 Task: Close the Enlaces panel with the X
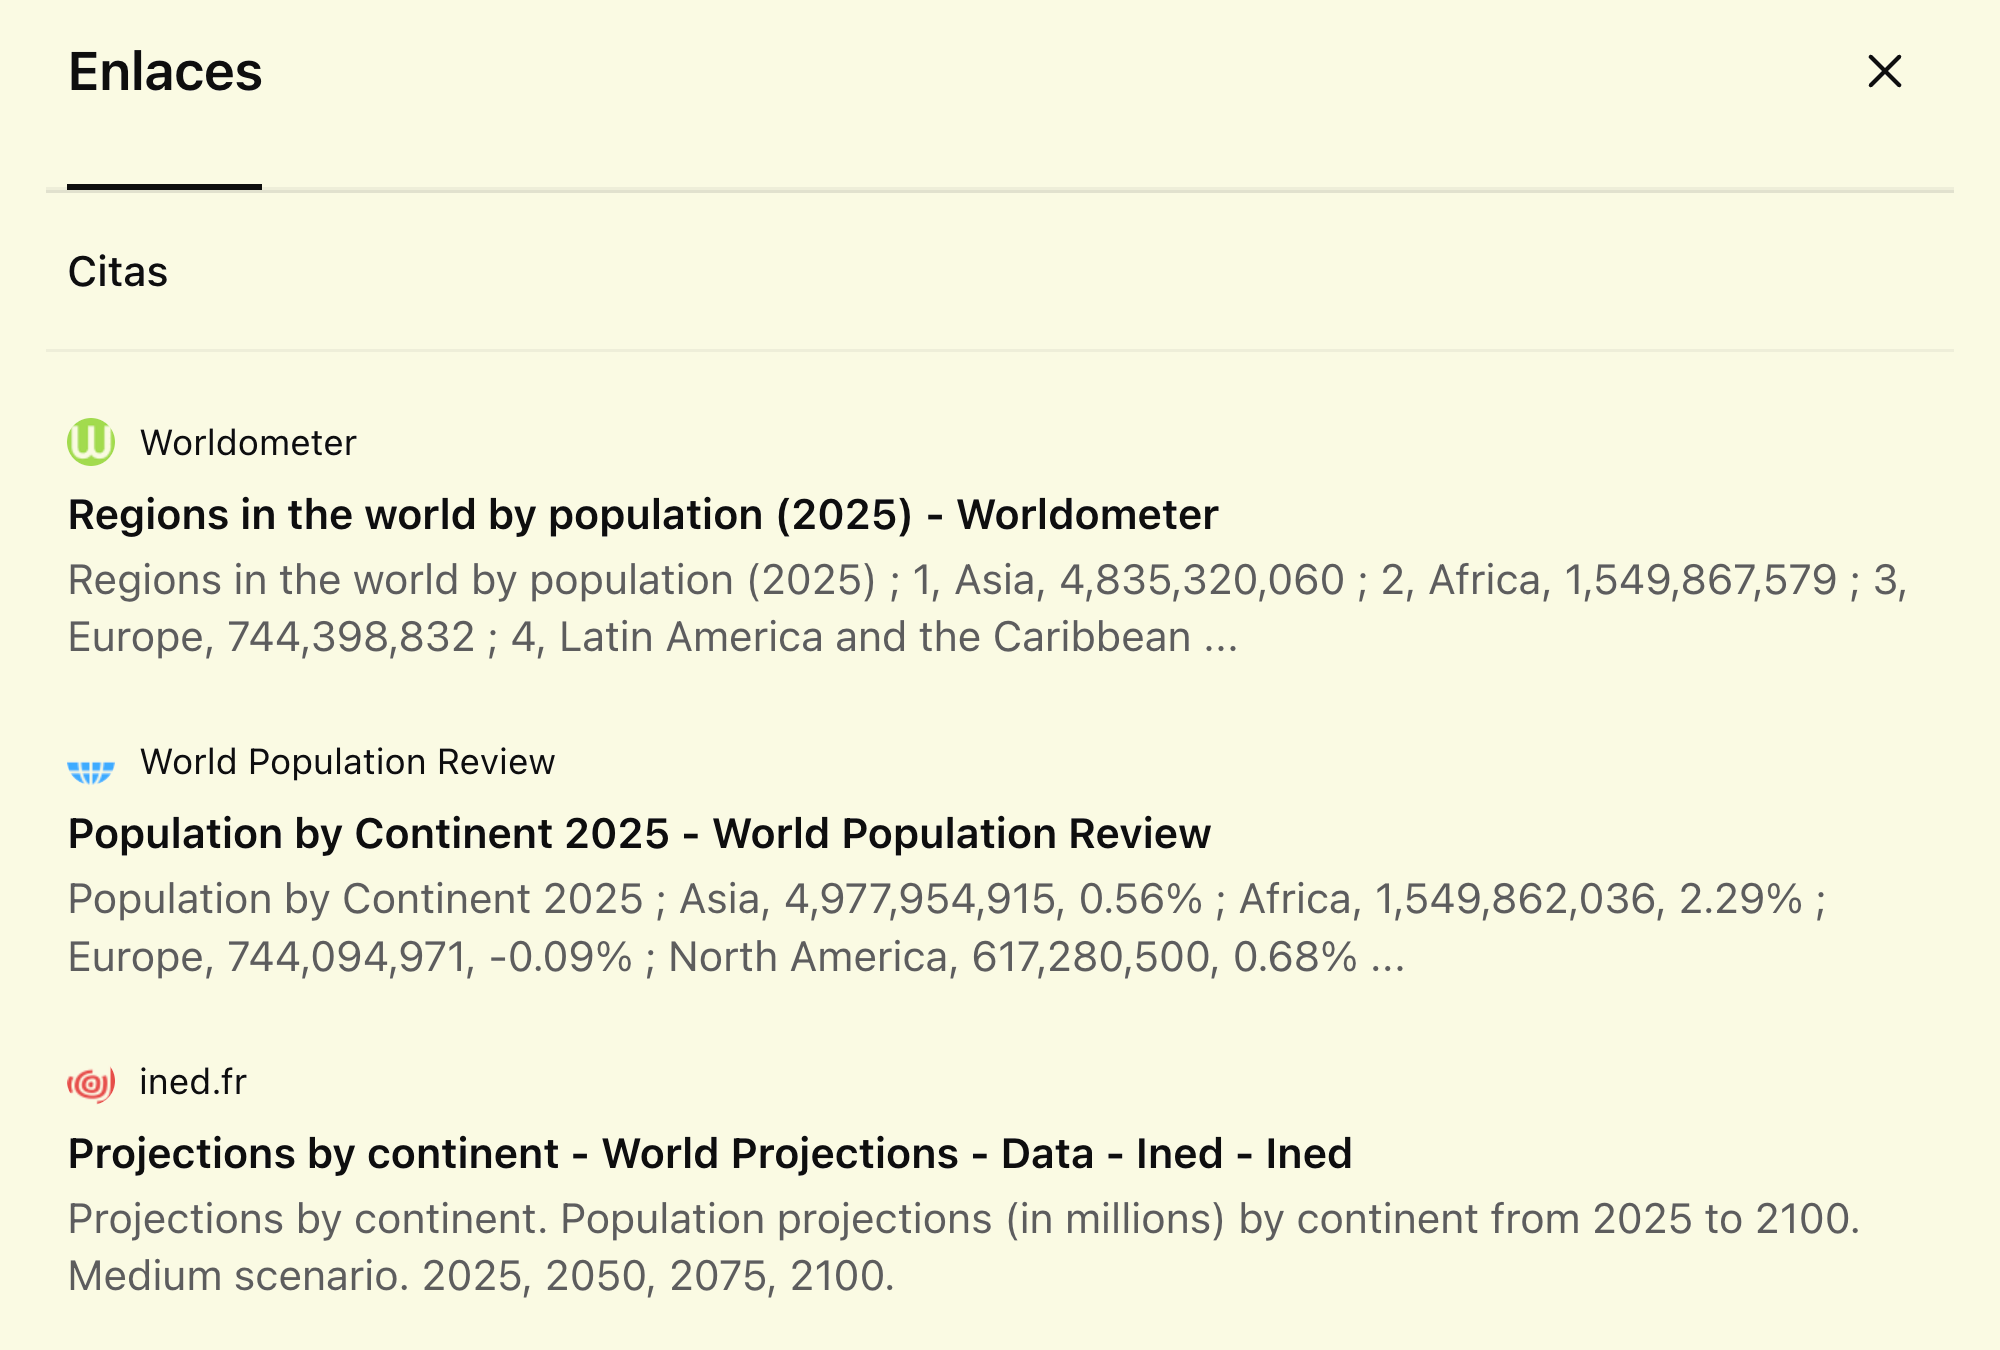[1884, 71]
